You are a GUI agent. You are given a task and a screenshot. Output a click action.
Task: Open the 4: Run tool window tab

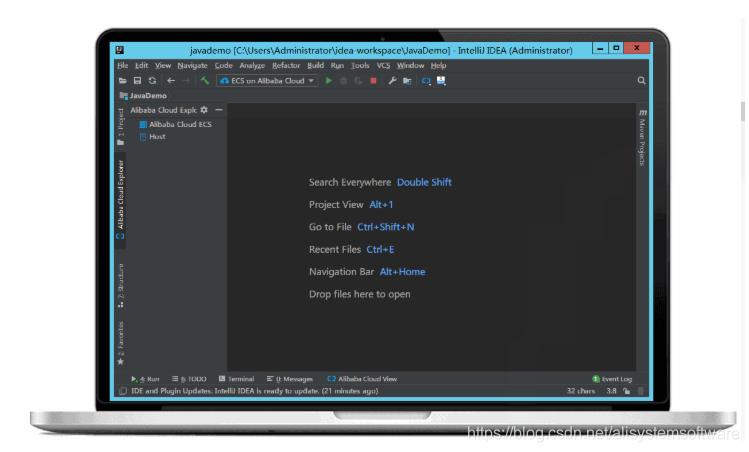(x=145, y=379)
